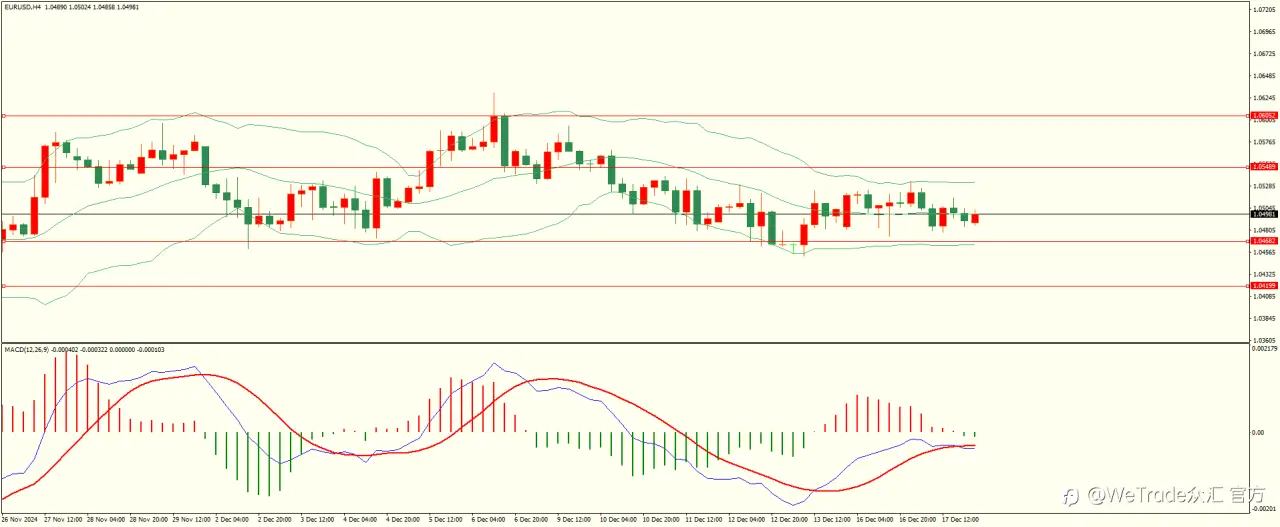This screenshot has height=527, width=1280.
Task: Select the black current-price line at 1.04981
Action: point(624,214)
